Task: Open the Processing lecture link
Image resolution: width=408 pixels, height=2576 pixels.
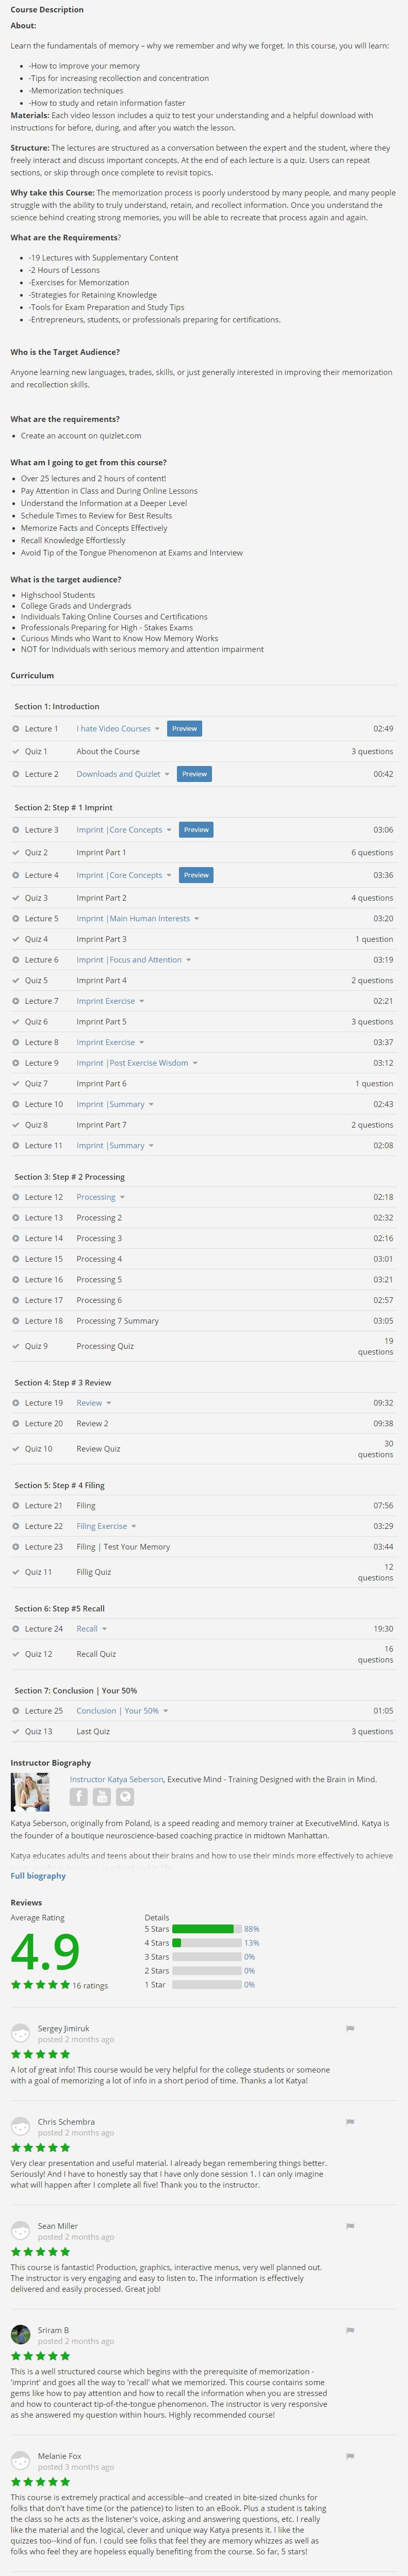Action: (96, 1197)
